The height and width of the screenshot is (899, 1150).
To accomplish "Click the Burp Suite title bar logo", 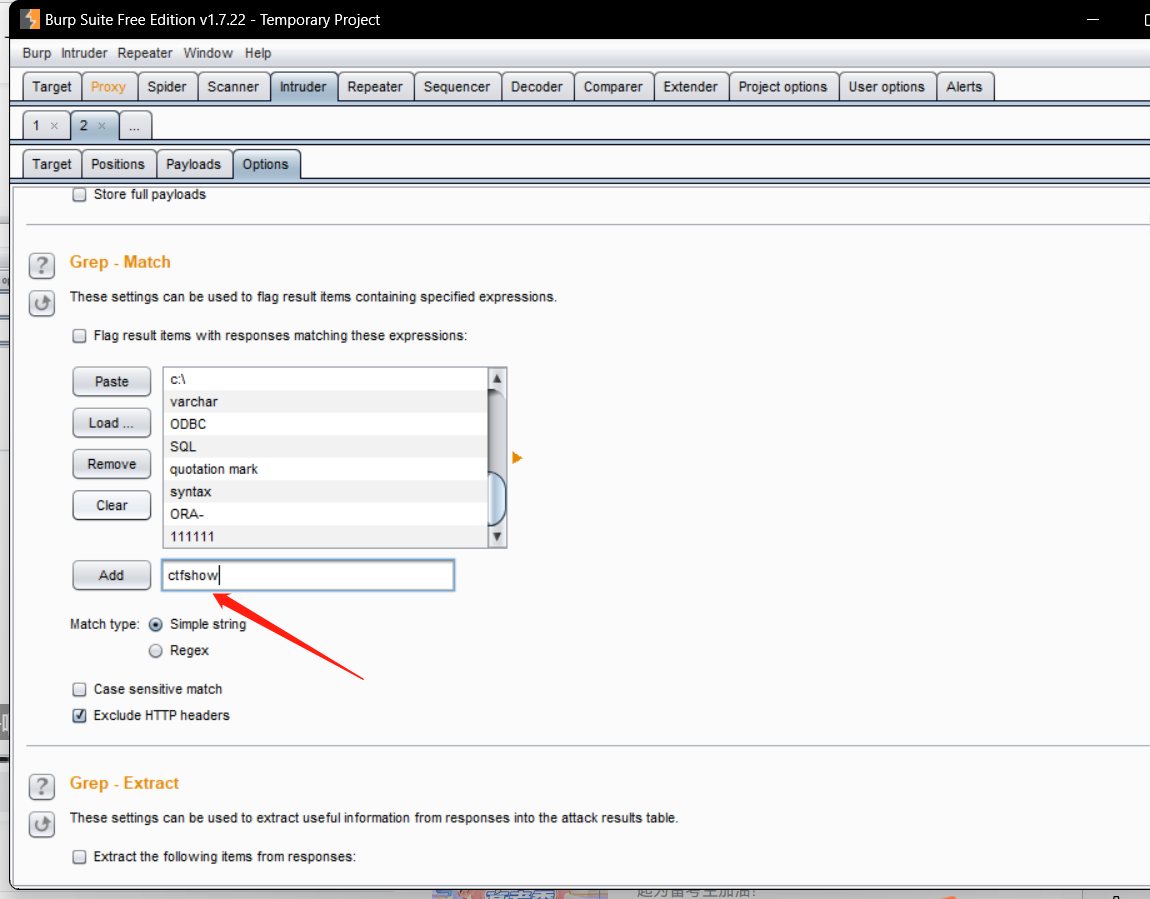I will coord(30,19).
